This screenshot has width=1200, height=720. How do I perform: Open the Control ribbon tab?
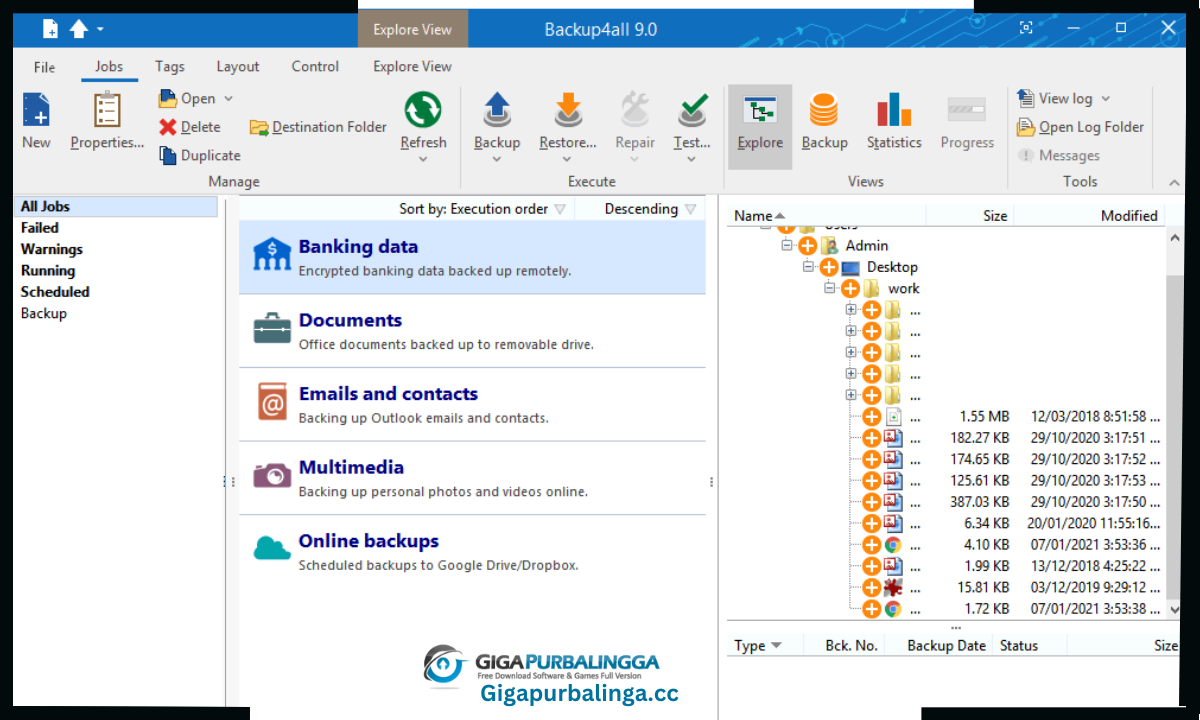click(x=315, y=66)
